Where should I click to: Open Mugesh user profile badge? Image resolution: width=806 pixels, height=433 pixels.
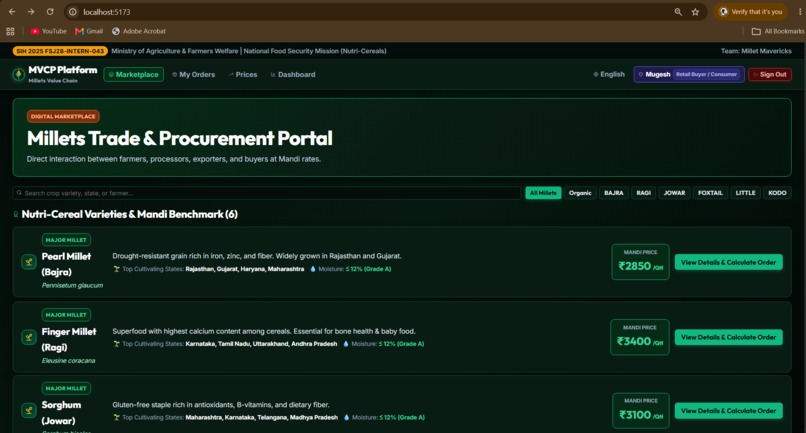689,75
